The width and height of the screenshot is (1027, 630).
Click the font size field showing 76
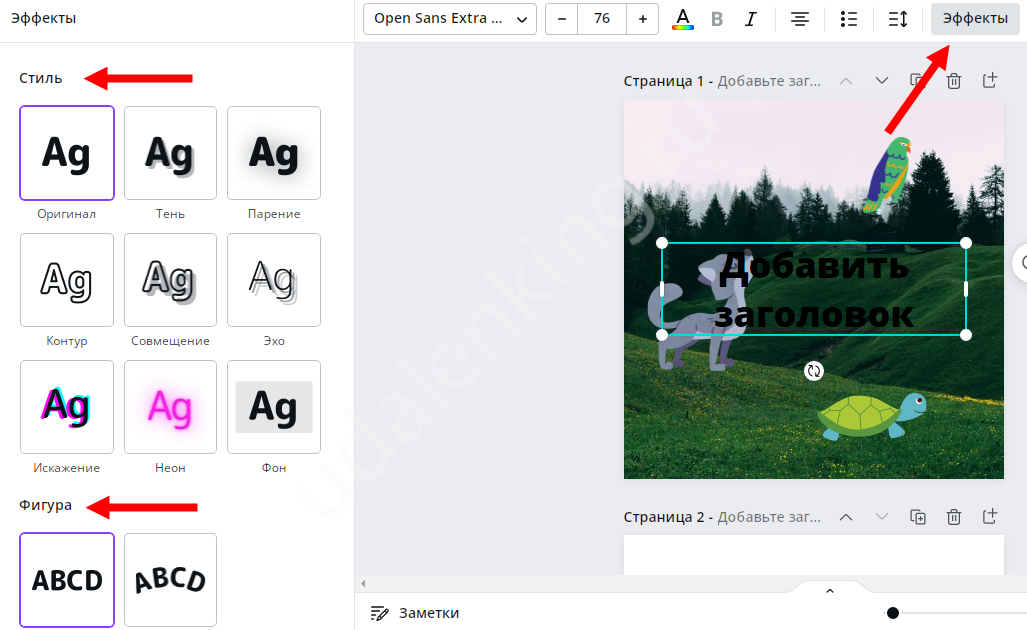(x=602, y=19)
